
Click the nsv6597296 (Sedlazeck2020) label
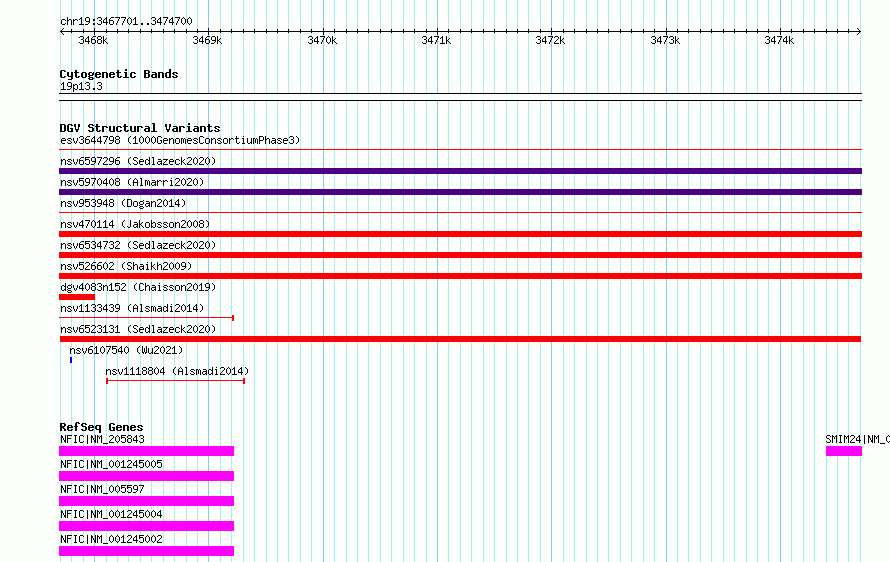pos(138,161)
